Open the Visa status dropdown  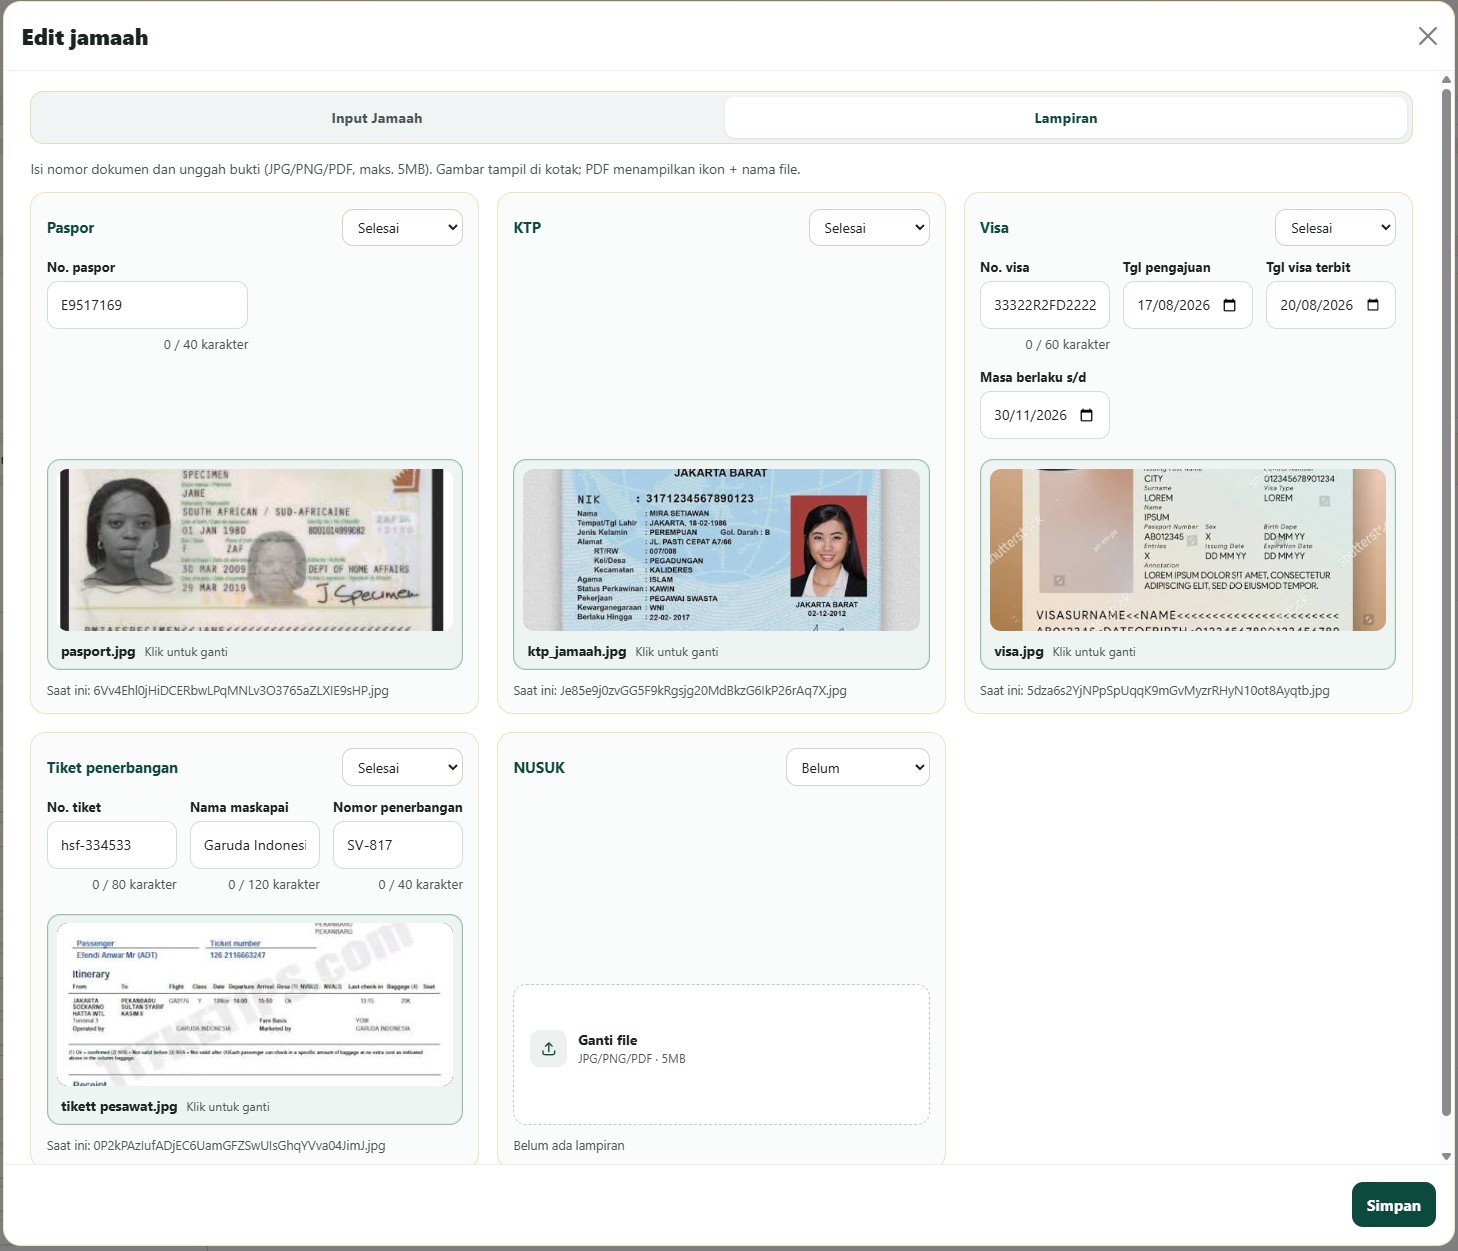(x=1335, y=228)
